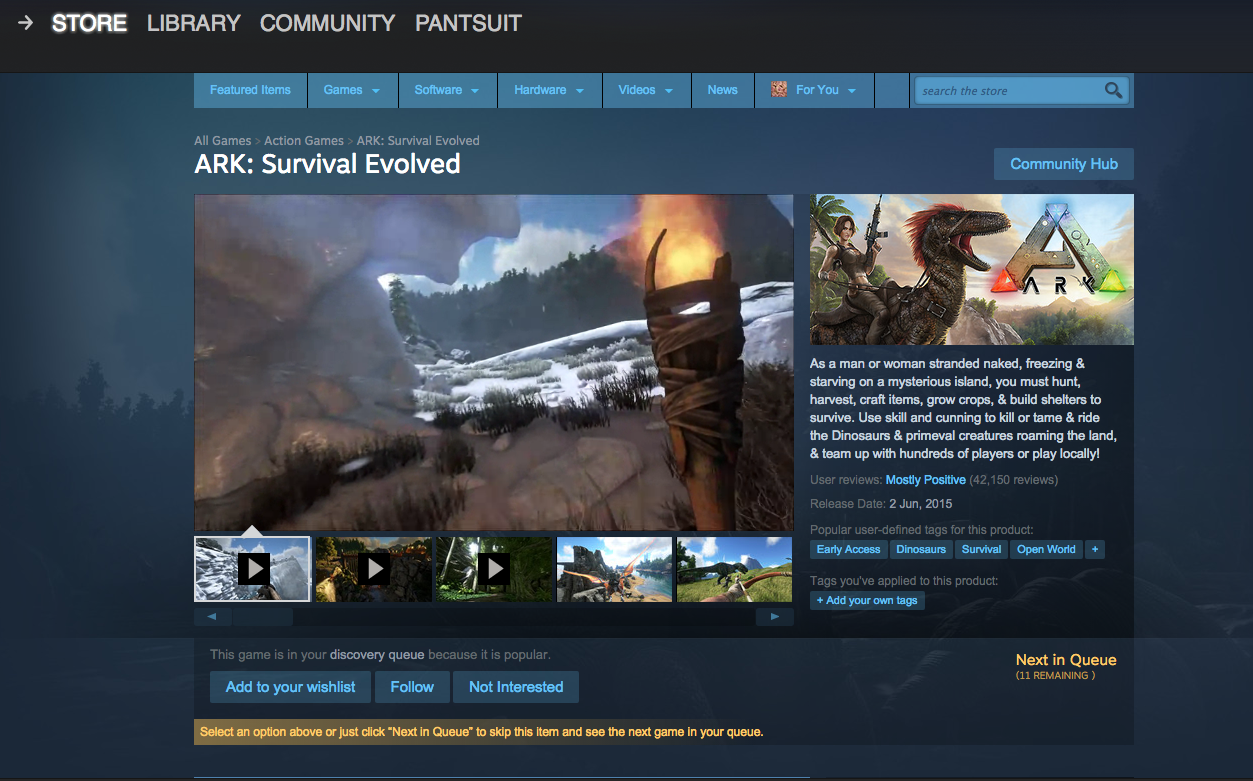Viewport: 1253px width, 781px height.
Task: Click the thumbnail strip scrollbar handle
Action: pyautogui.click(x=263, y=617)
